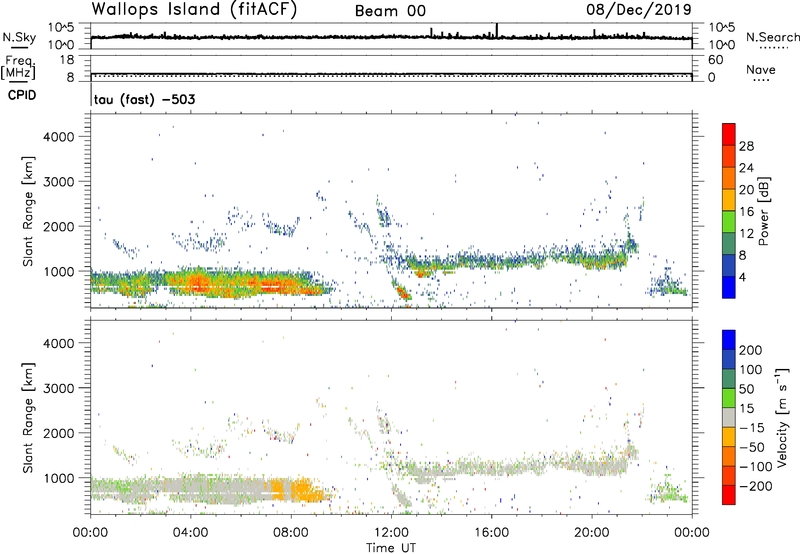Click the "04:00" time tick label
This screenshot has height=554, width=800.
coord(191,533)
